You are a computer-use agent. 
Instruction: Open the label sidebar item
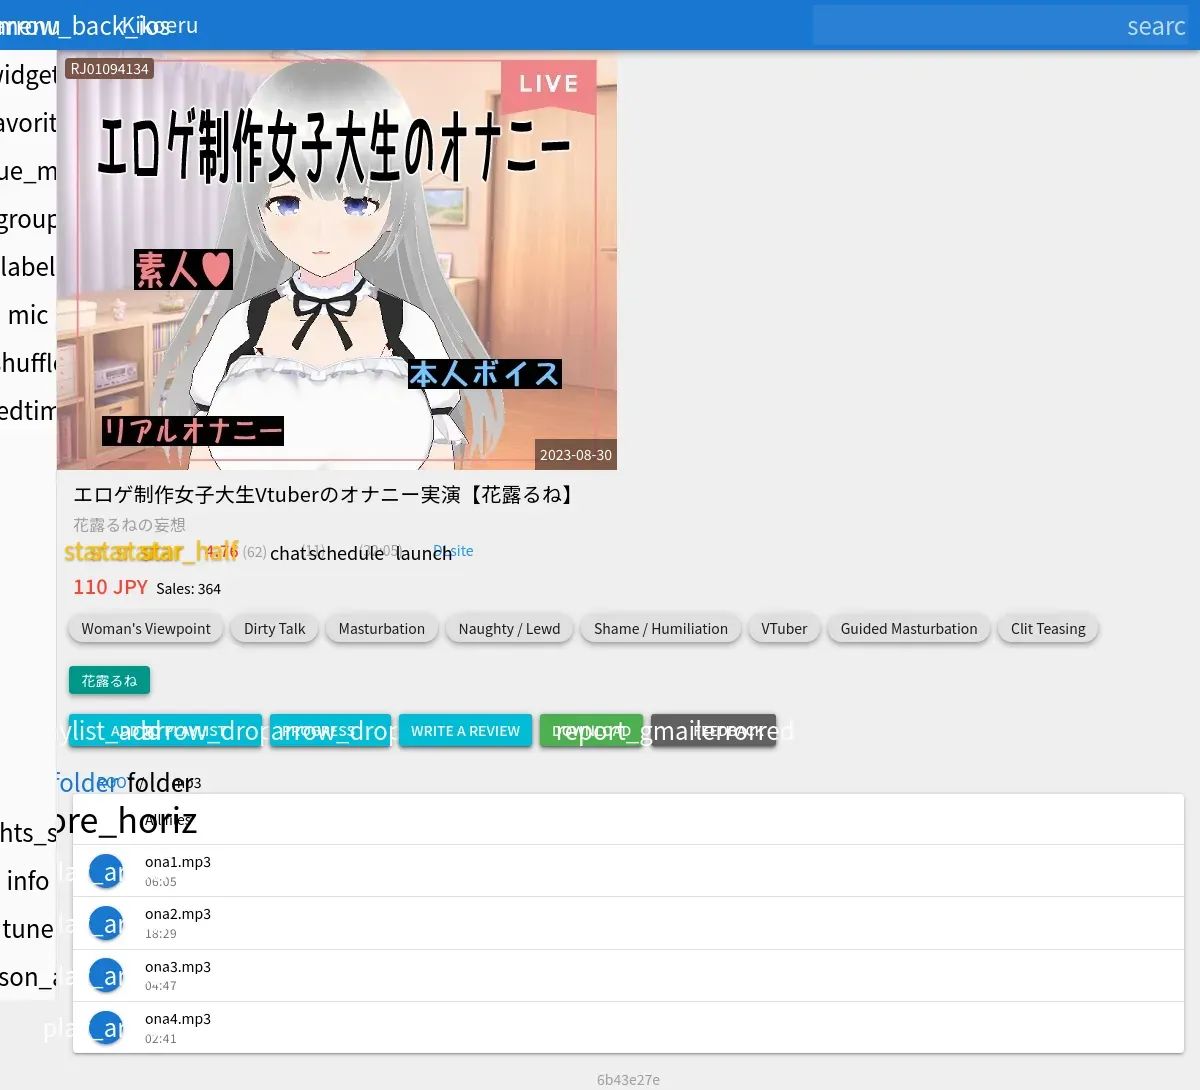pos(28,267)
